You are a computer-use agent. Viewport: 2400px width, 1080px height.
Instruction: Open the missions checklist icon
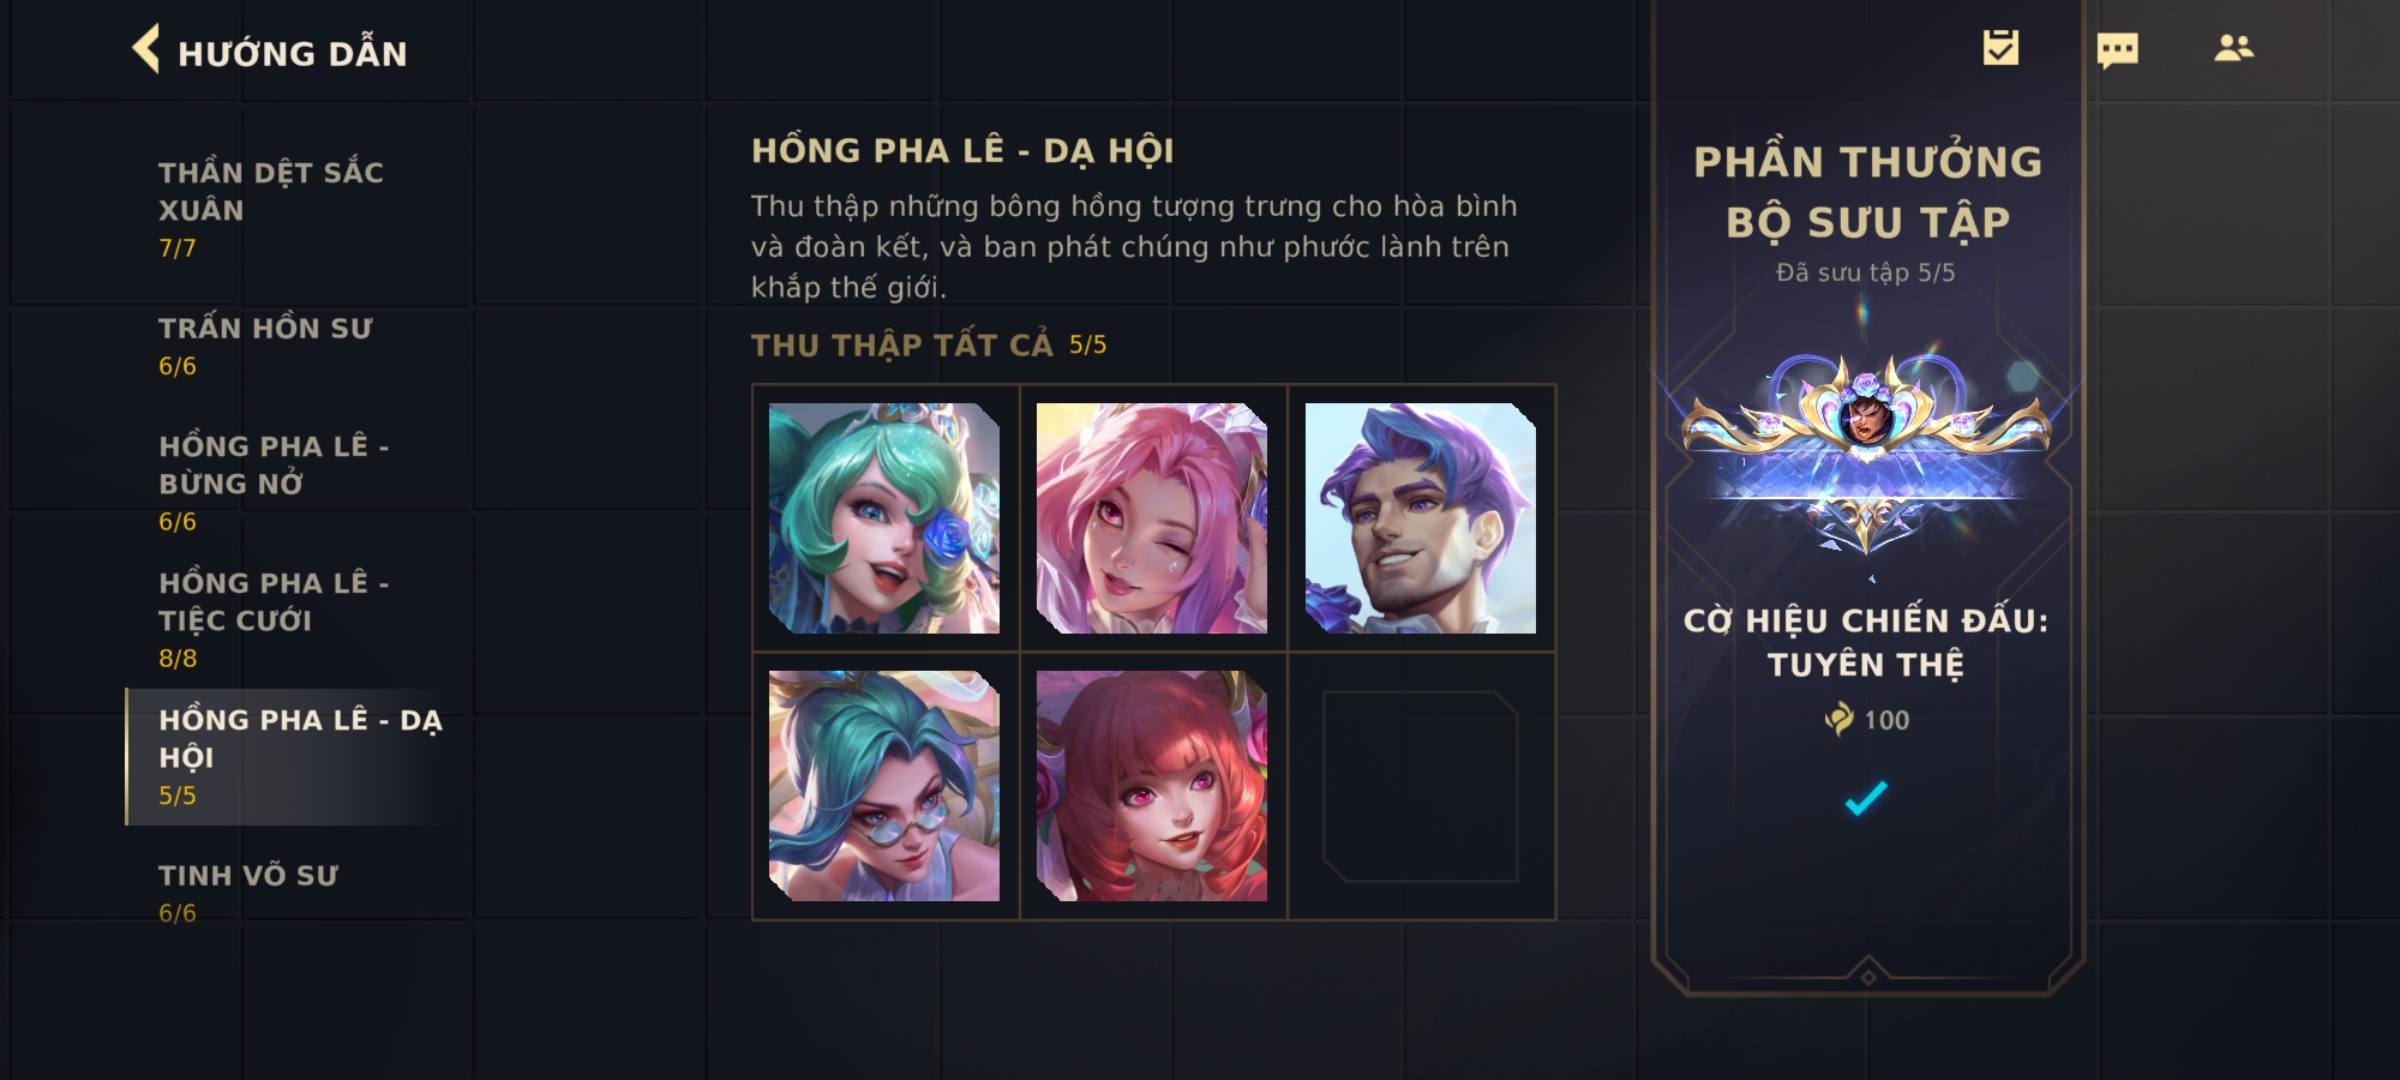[x=2001, y=48]
